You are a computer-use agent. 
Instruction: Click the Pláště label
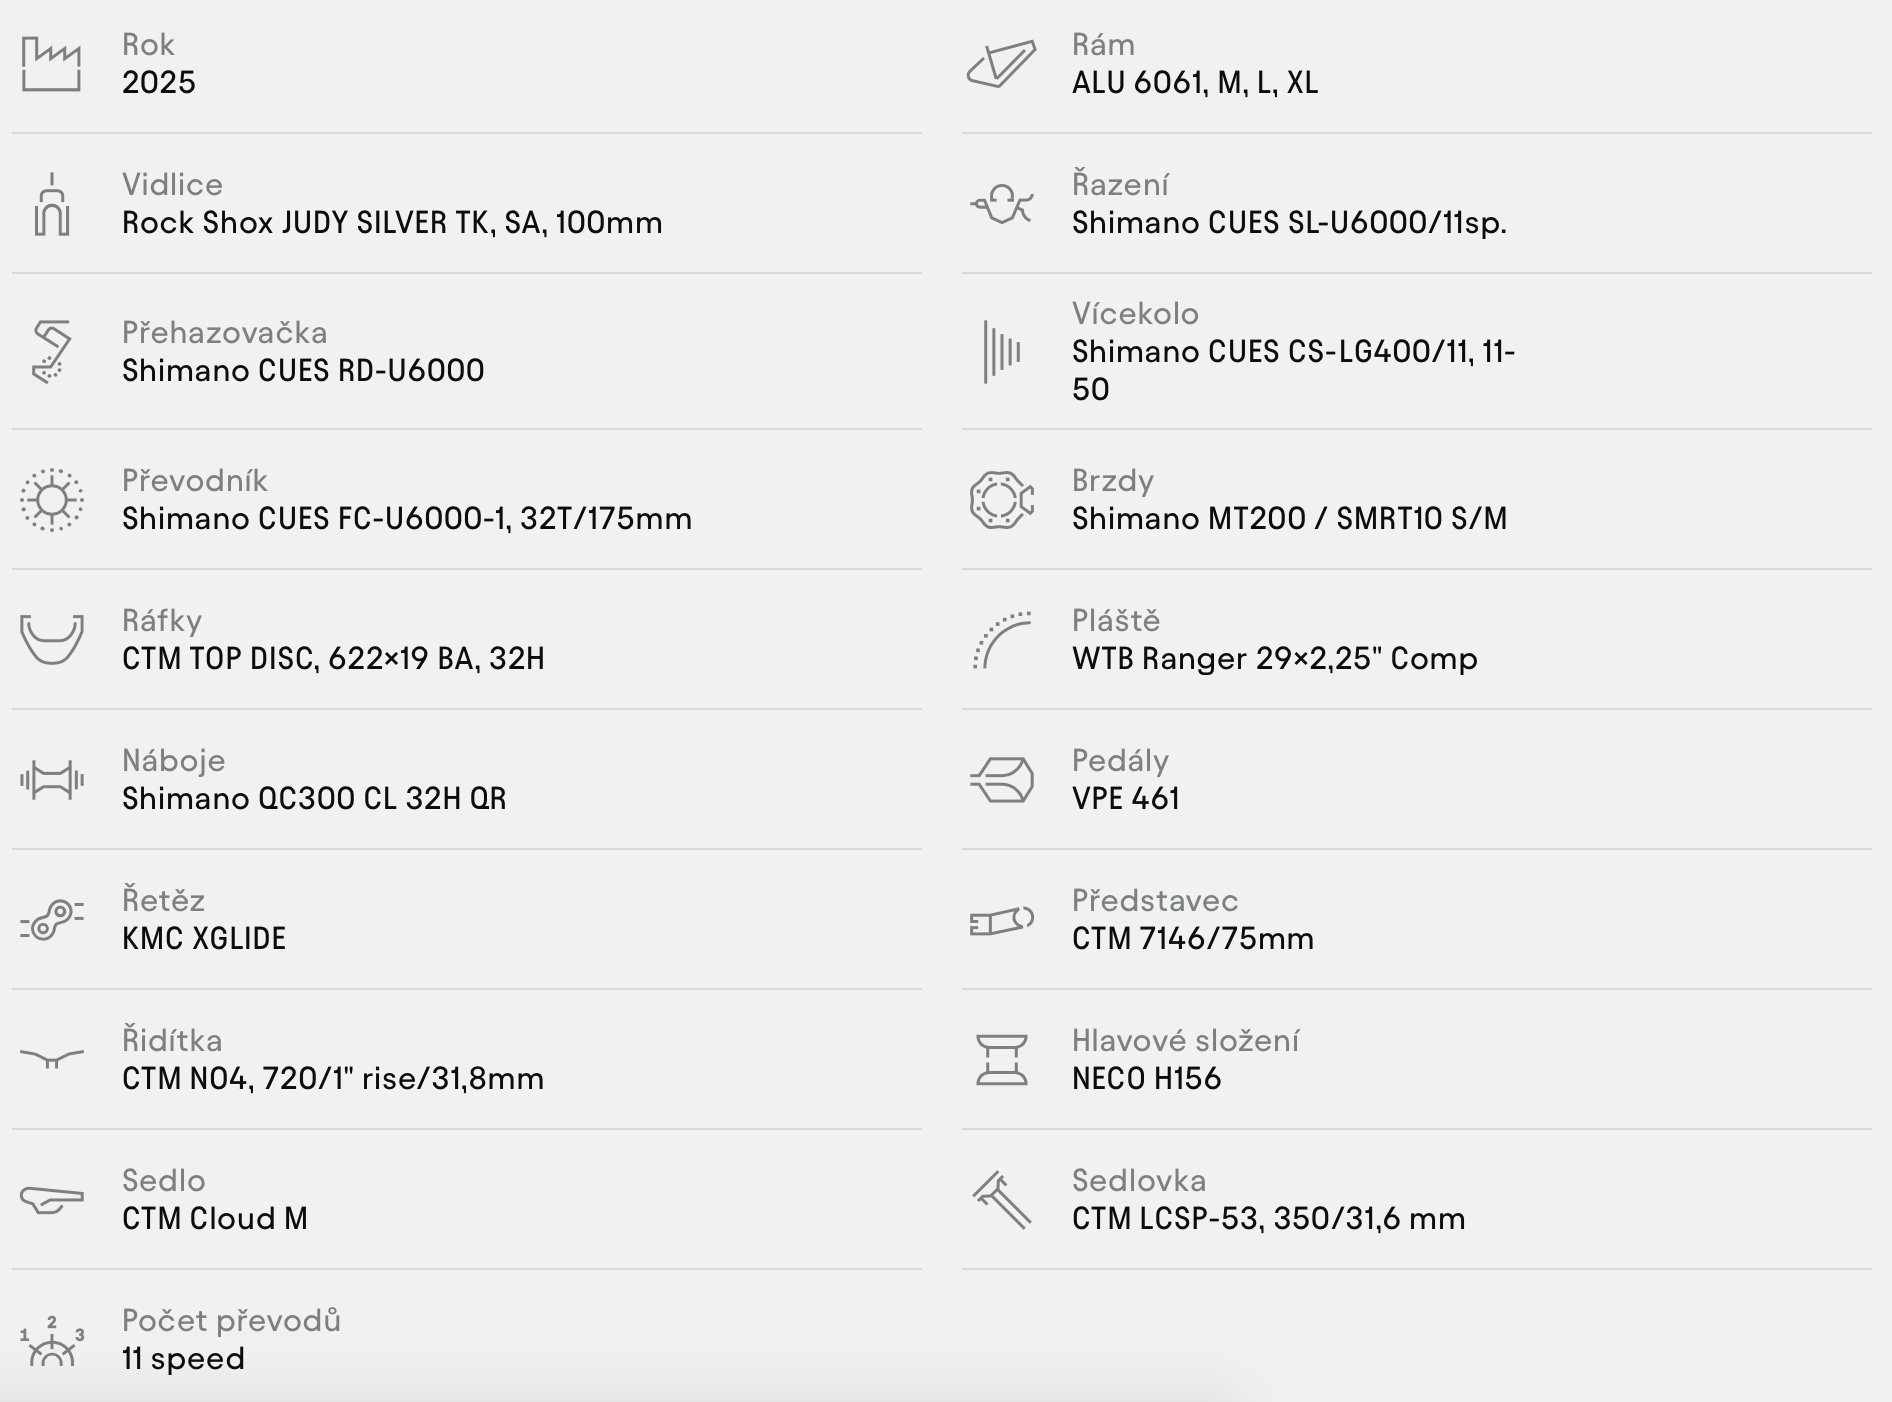tap(1116, 620)
